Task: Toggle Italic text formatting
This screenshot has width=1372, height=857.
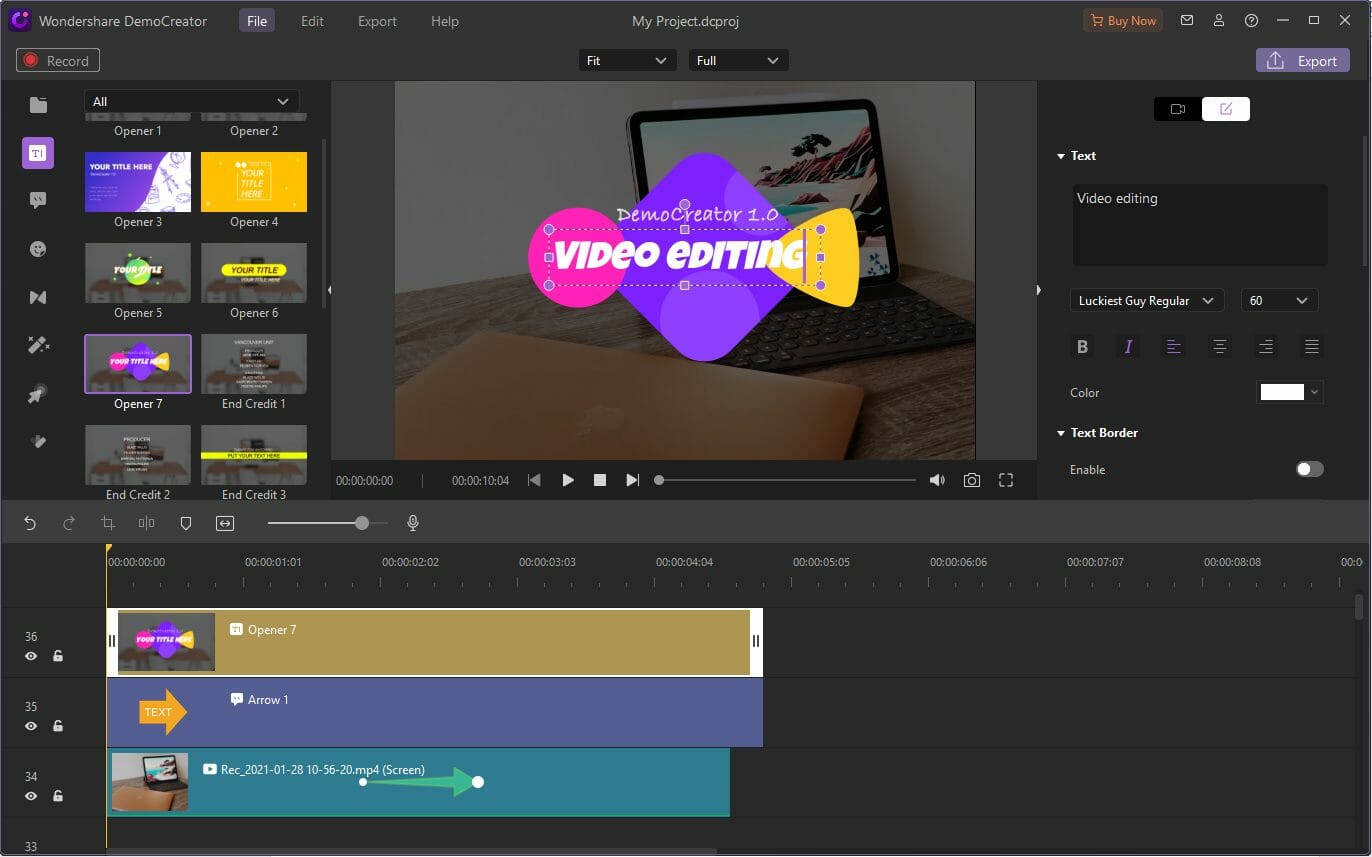Action: (x=1128, y=347)
